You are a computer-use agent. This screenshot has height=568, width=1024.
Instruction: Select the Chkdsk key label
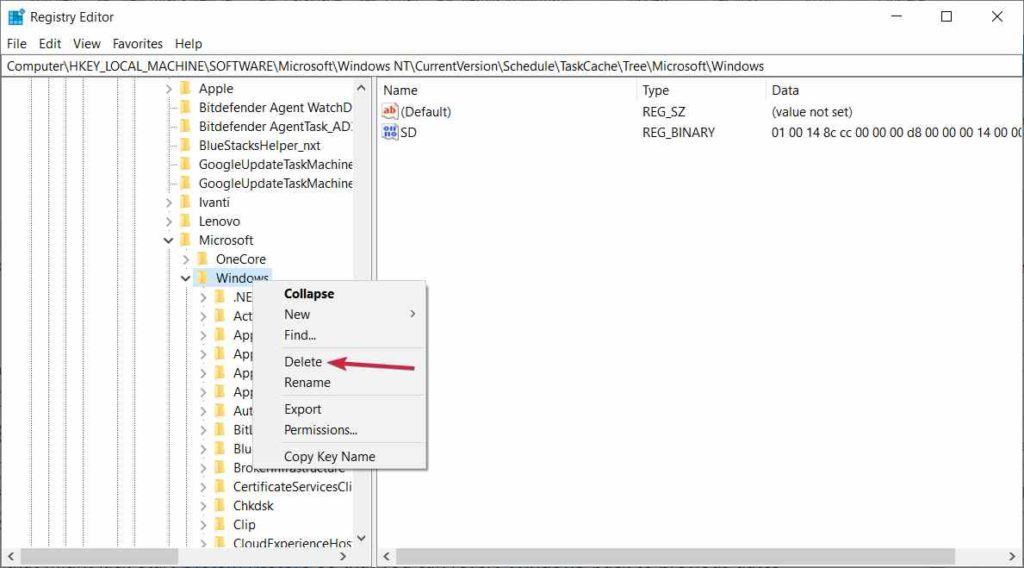[253, 505]
